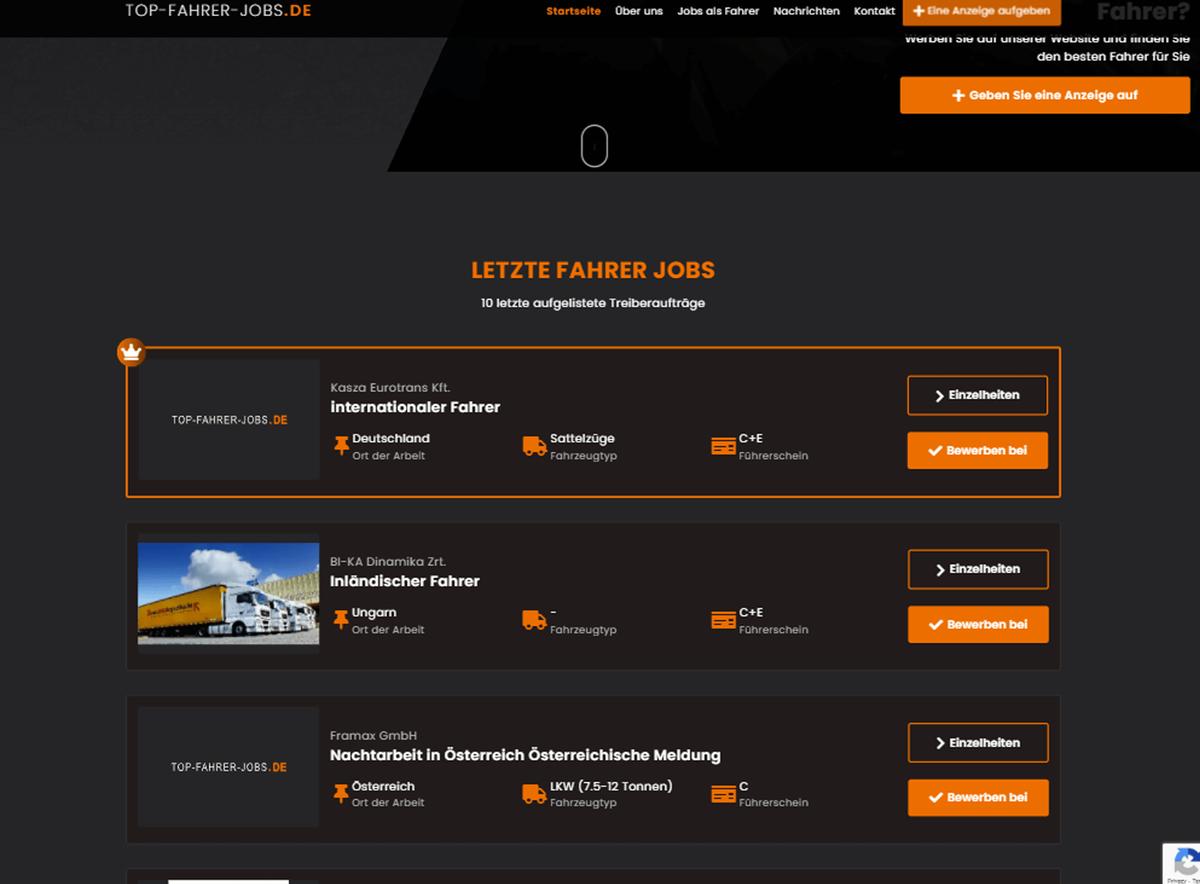The width and height of the screenshot is (1200, 884).
Task: Click the location pin icon beside Österreich
Action: (x=341, y=794)
